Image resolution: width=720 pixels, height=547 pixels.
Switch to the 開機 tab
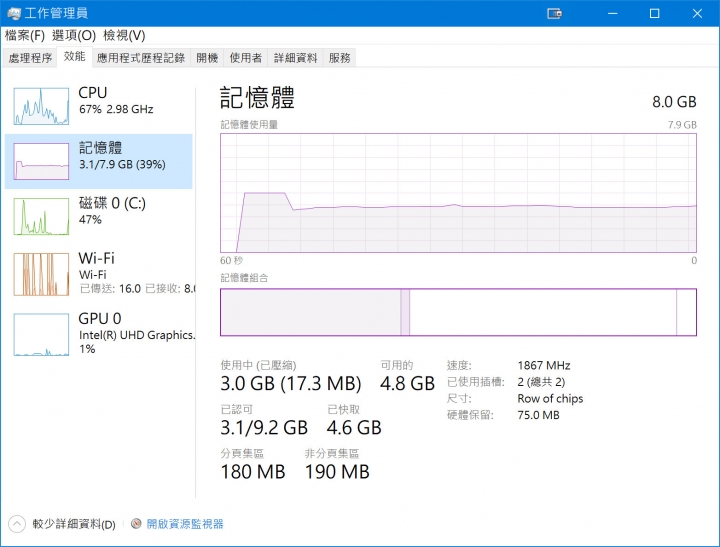click(x=207, y=58)
